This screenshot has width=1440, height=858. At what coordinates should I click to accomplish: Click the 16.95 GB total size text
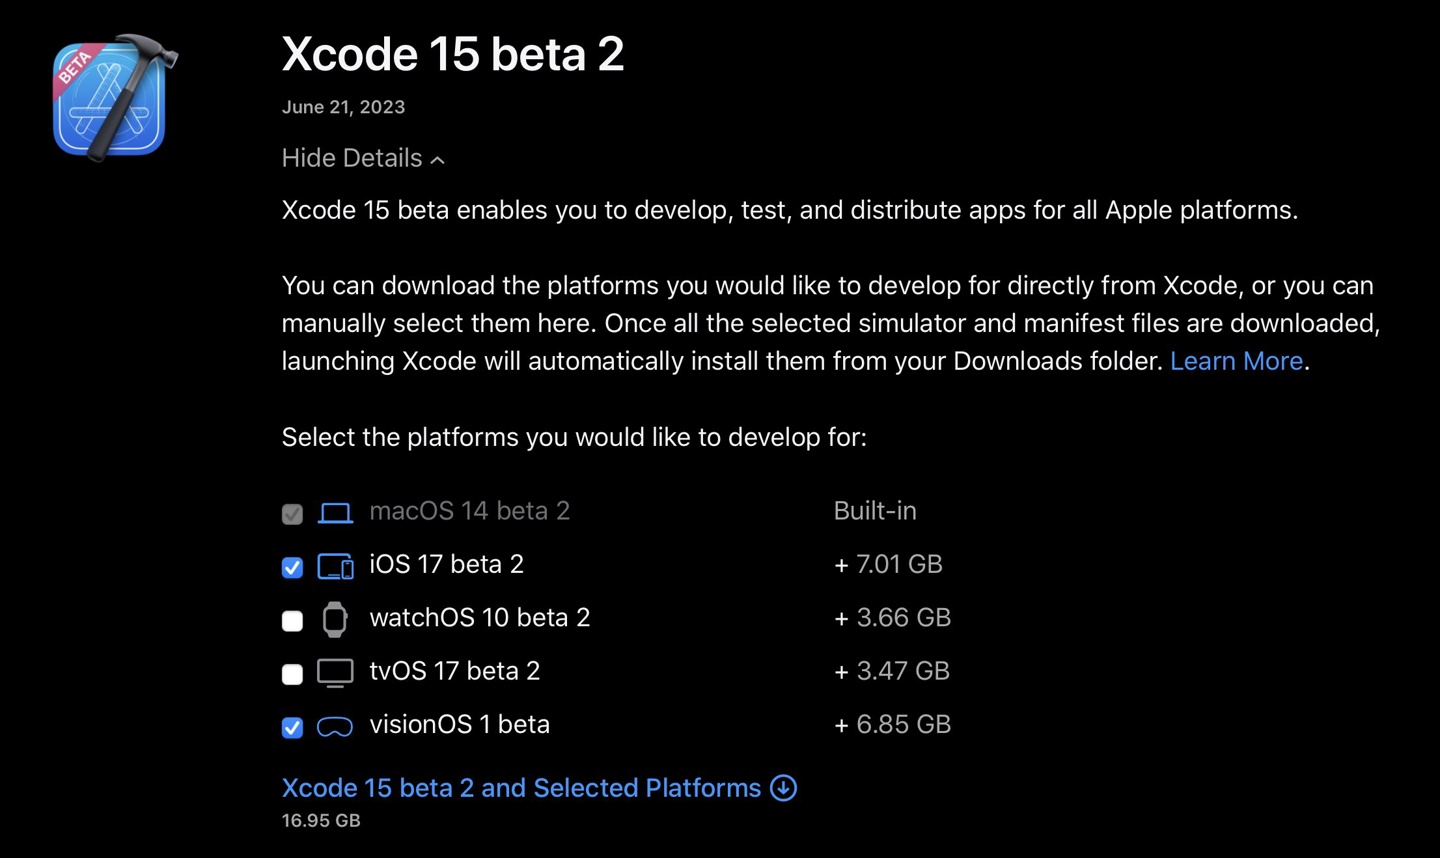click(x=321, y=820)
